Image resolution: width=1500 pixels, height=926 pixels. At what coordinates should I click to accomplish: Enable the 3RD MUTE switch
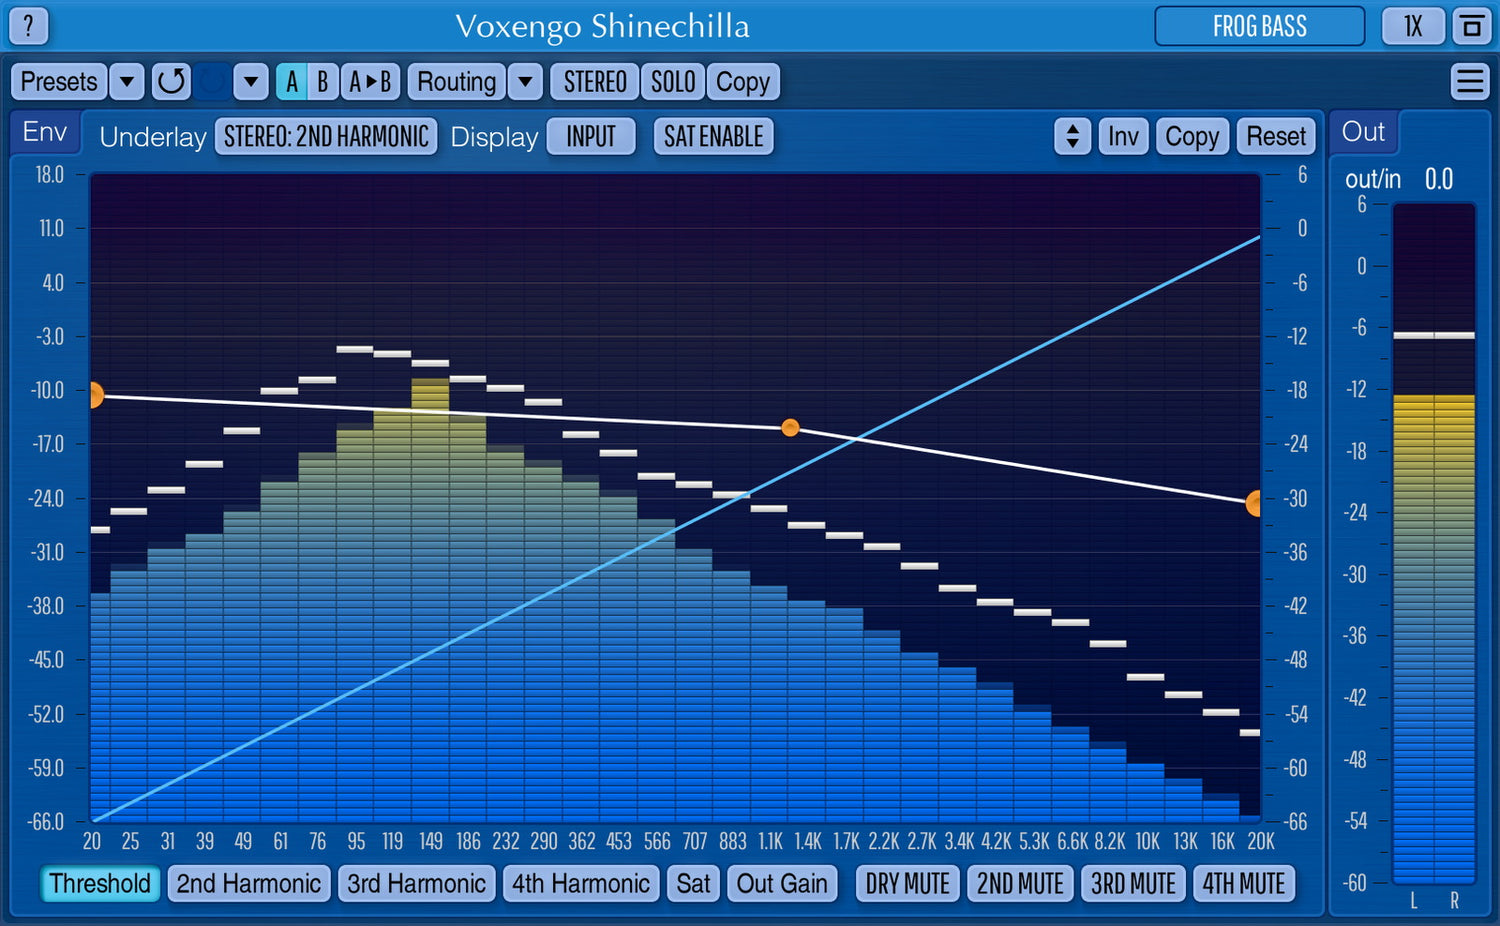point(1133,884)
